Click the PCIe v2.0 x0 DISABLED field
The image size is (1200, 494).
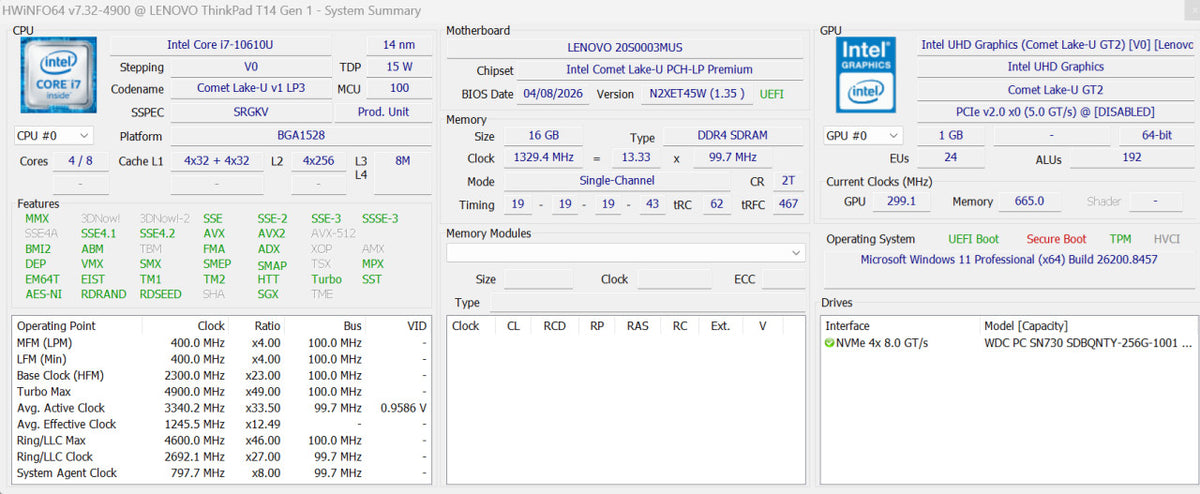[1055, 112]
